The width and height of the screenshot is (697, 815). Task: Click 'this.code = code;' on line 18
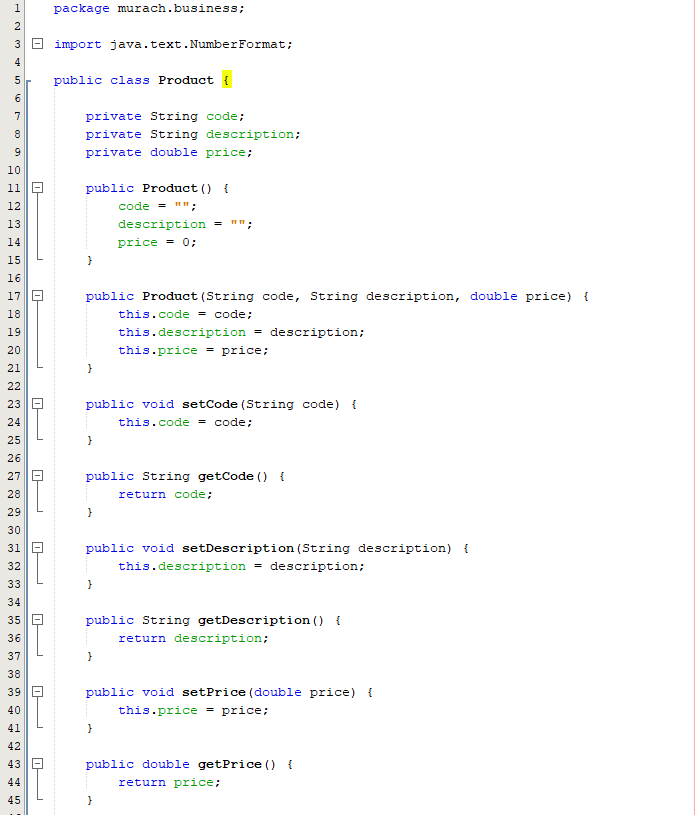(185, 314)
